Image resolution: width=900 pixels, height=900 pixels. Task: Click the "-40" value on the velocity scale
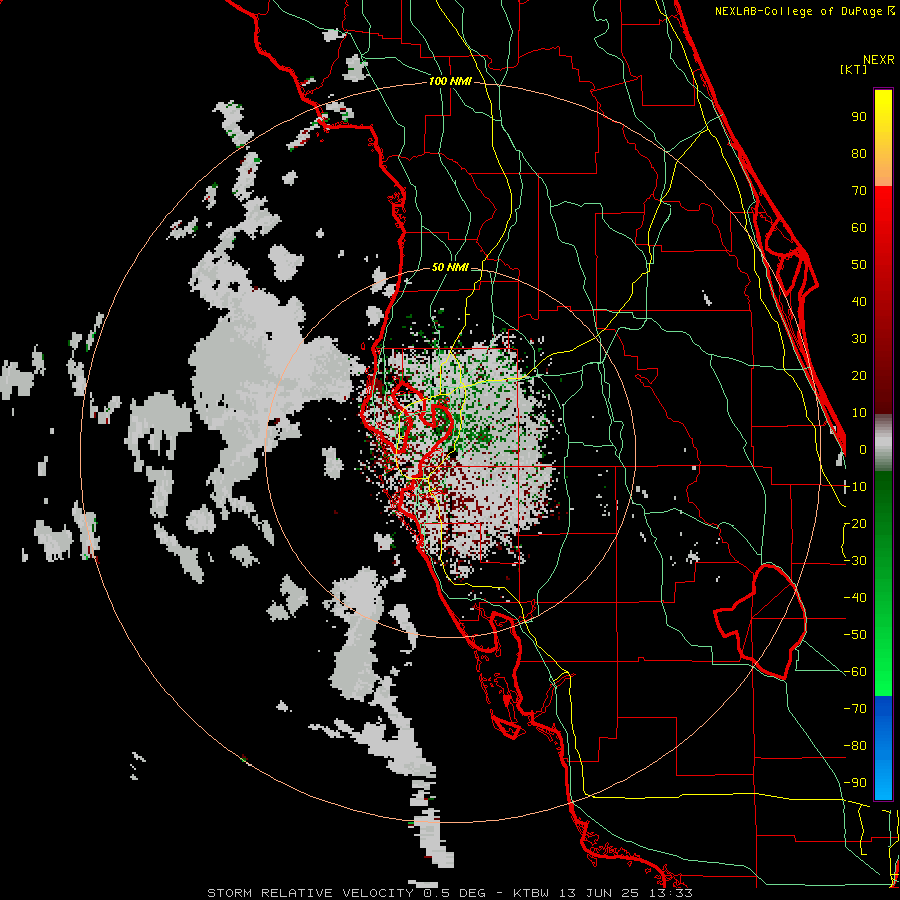[x=855, y=598]
